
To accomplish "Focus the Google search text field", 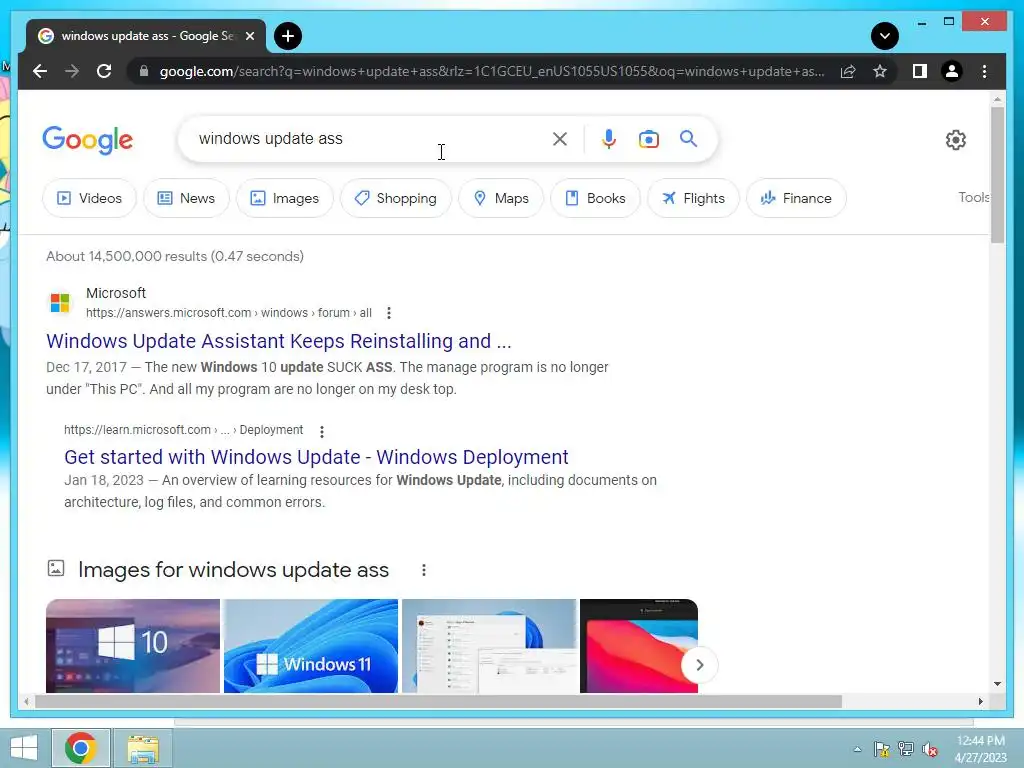I will pyautogui.click(x=372, y=138).
